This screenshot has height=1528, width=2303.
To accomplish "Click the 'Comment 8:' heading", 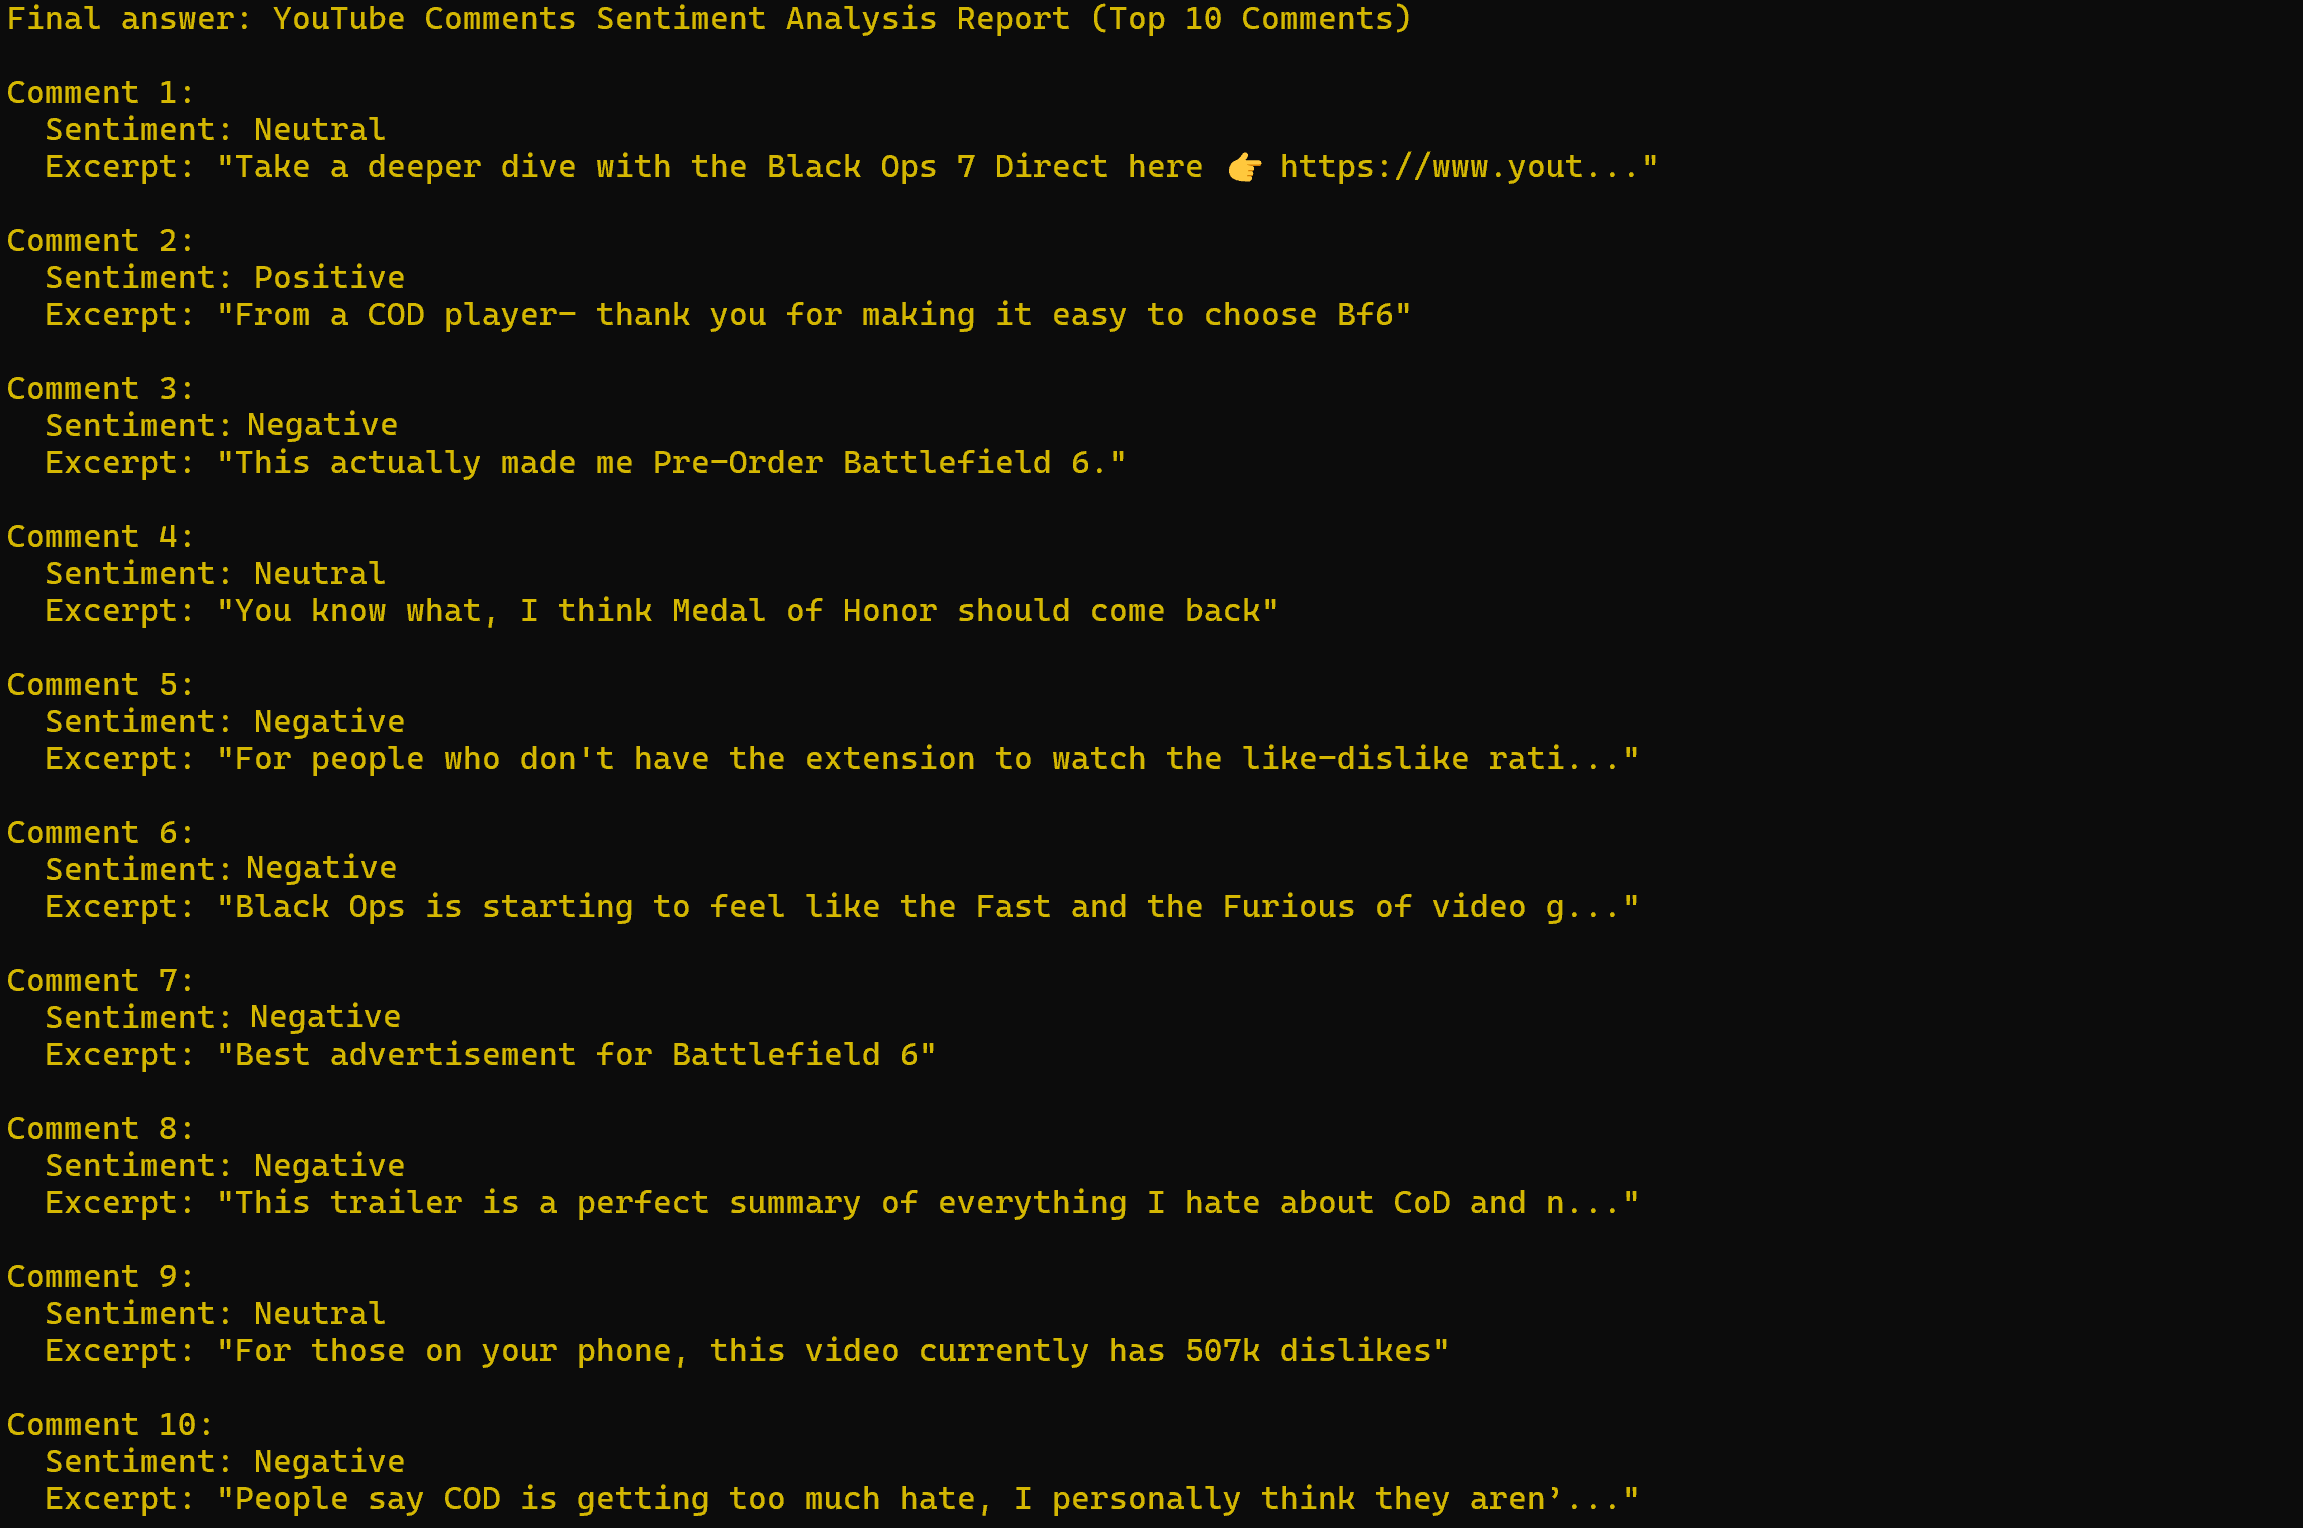I will coord(100,1129).
